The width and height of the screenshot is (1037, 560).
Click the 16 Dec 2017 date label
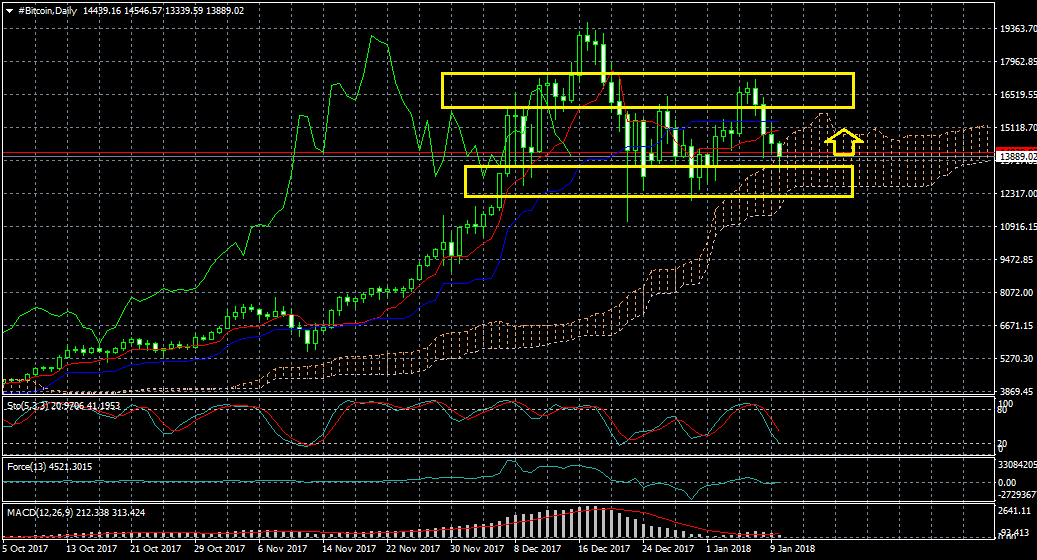tap(601, 549)
